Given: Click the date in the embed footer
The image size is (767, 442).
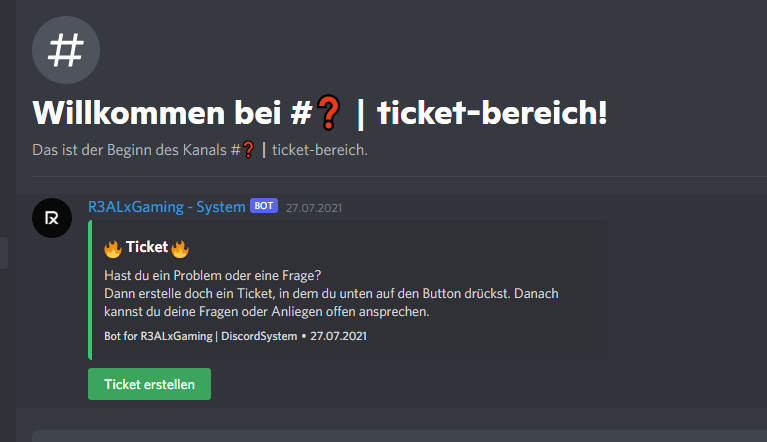Looking at the screenshot, I should (340, 336).
